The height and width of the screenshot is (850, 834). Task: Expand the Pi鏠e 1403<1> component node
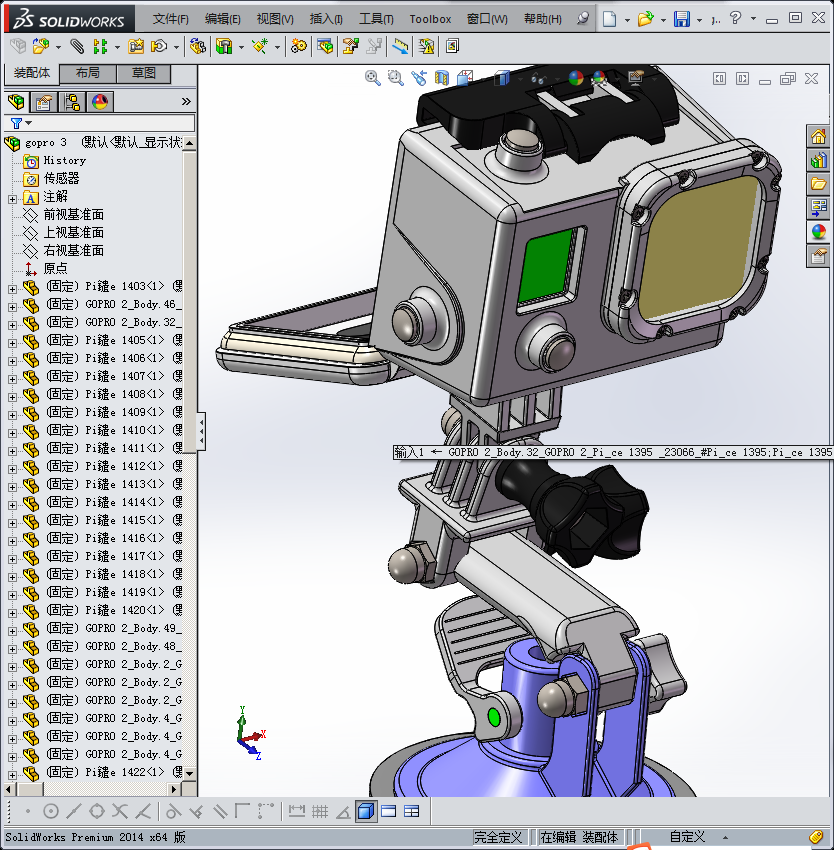[12, 288]
